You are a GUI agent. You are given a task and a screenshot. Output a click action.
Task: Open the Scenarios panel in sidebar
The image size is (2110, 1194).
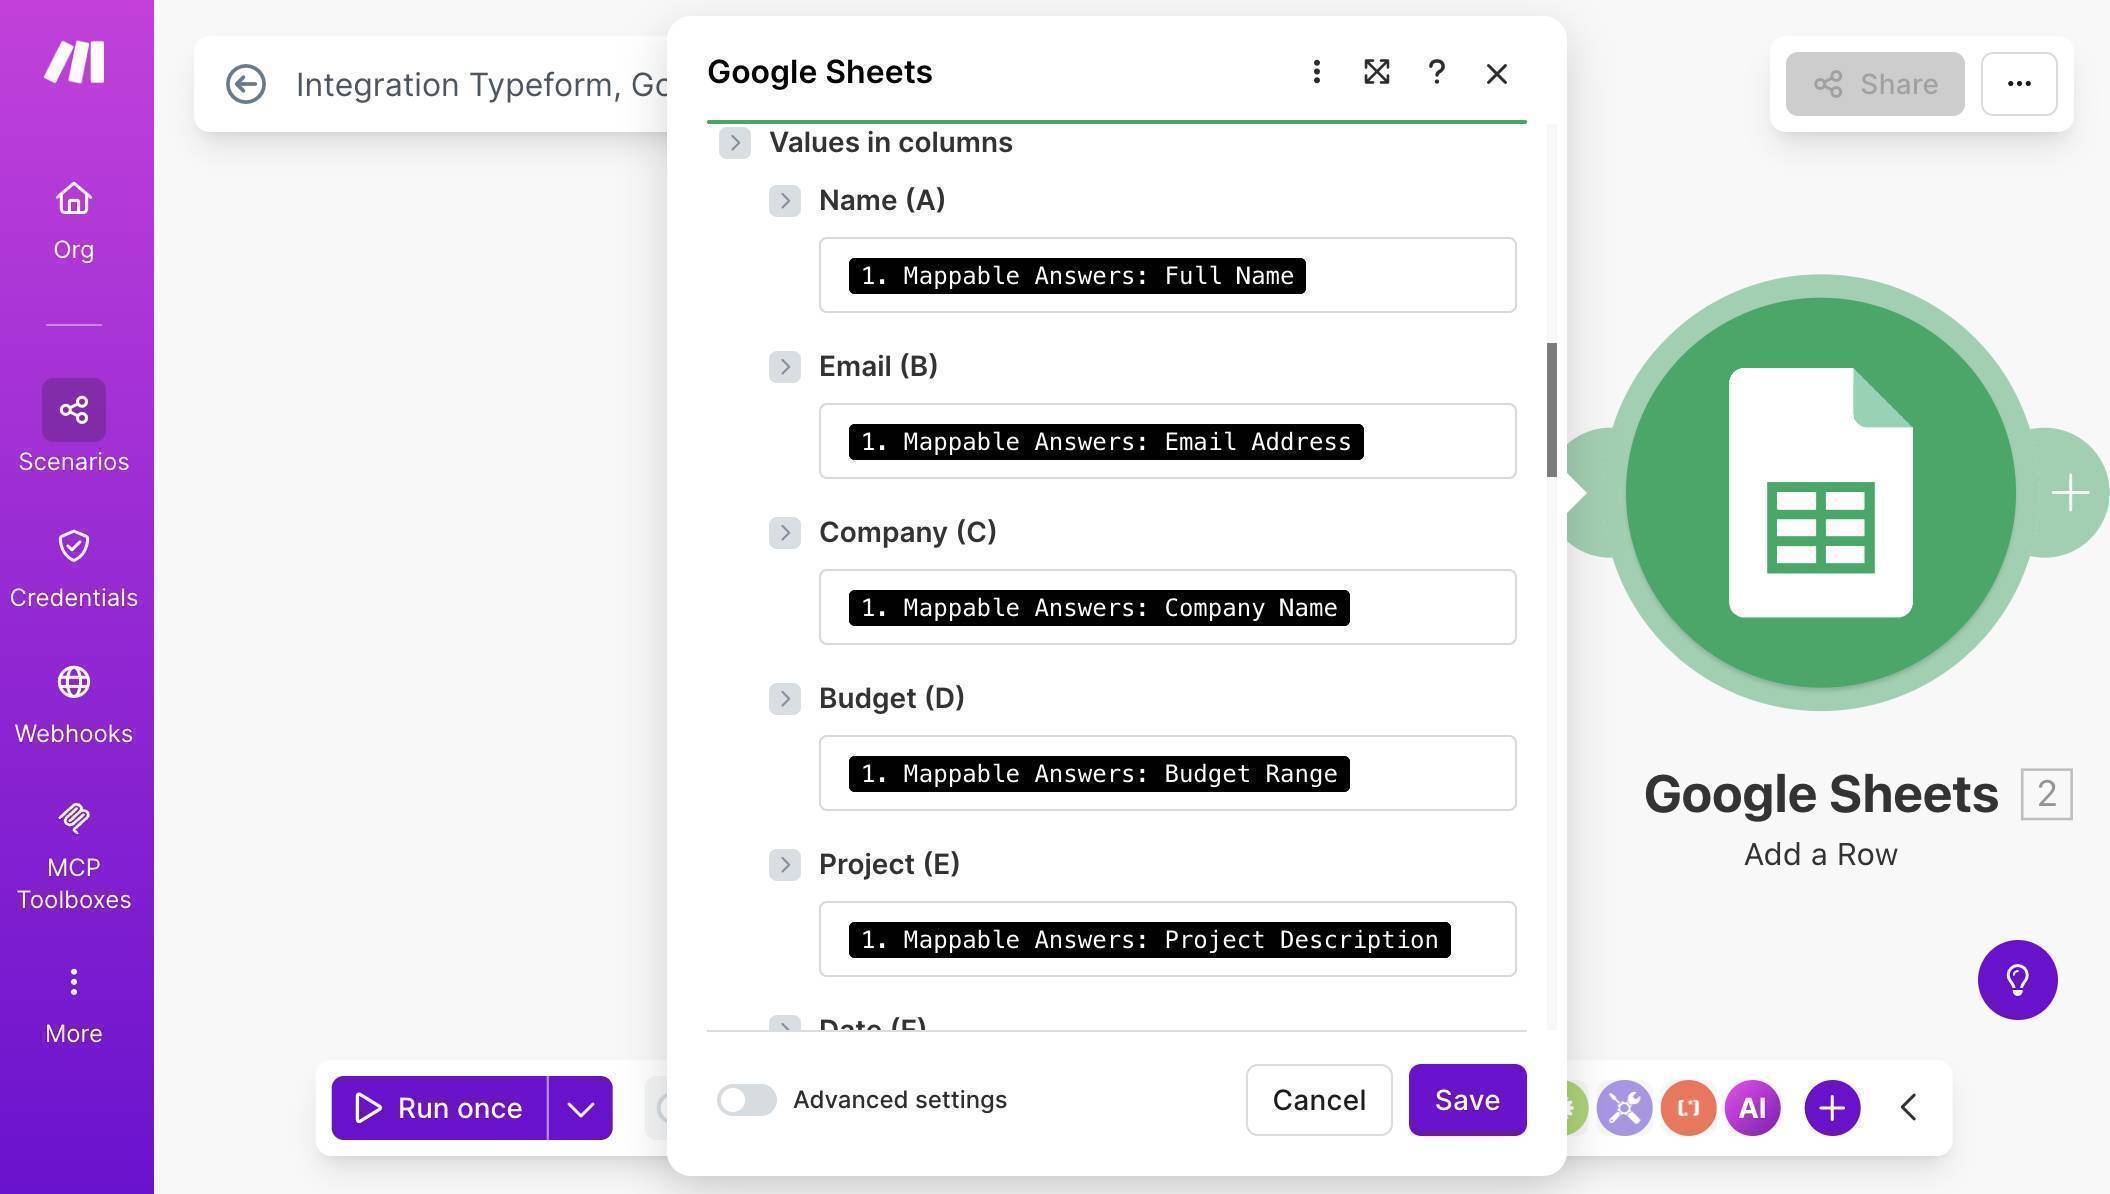73,410
